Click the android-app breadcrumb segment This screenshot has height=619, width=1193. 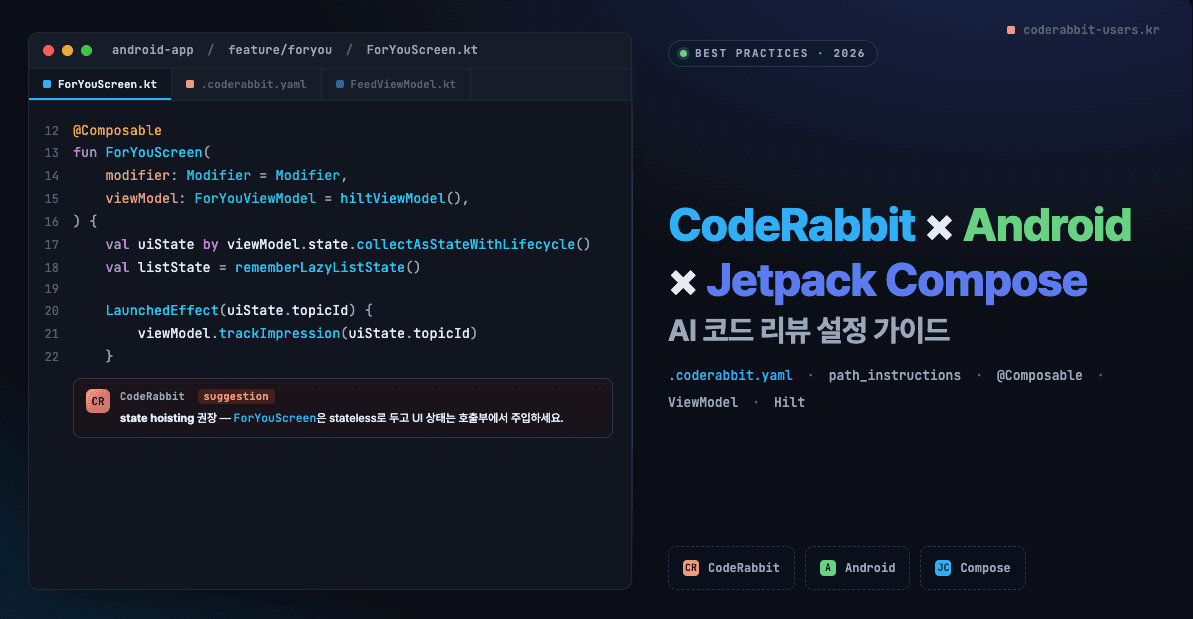point(153,50)
